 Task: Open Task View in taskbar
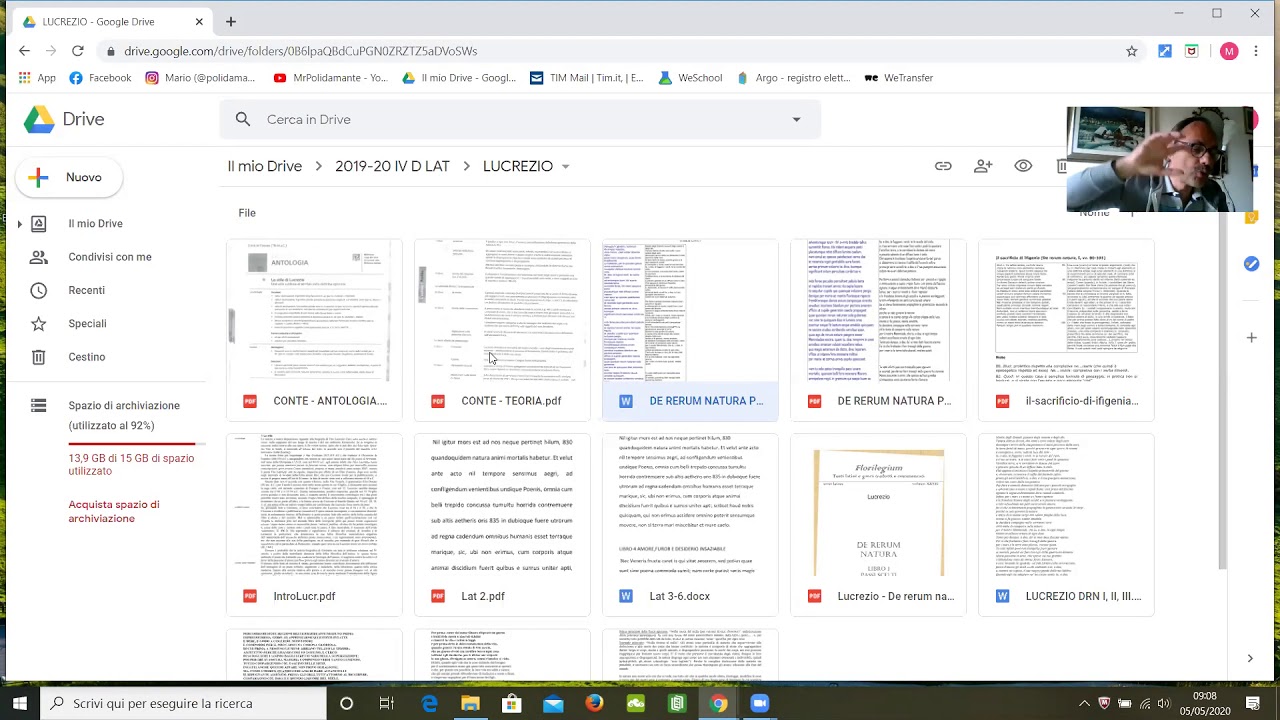386,704
